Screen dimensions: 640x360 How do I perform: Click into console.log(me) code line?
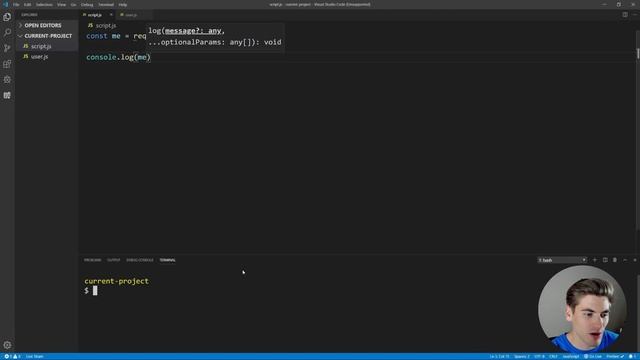[x=118, y=57]
